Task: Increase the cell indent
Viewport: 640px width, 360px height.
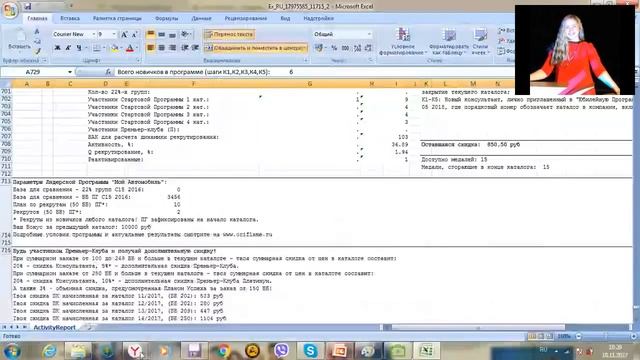Action: (196, 48)
